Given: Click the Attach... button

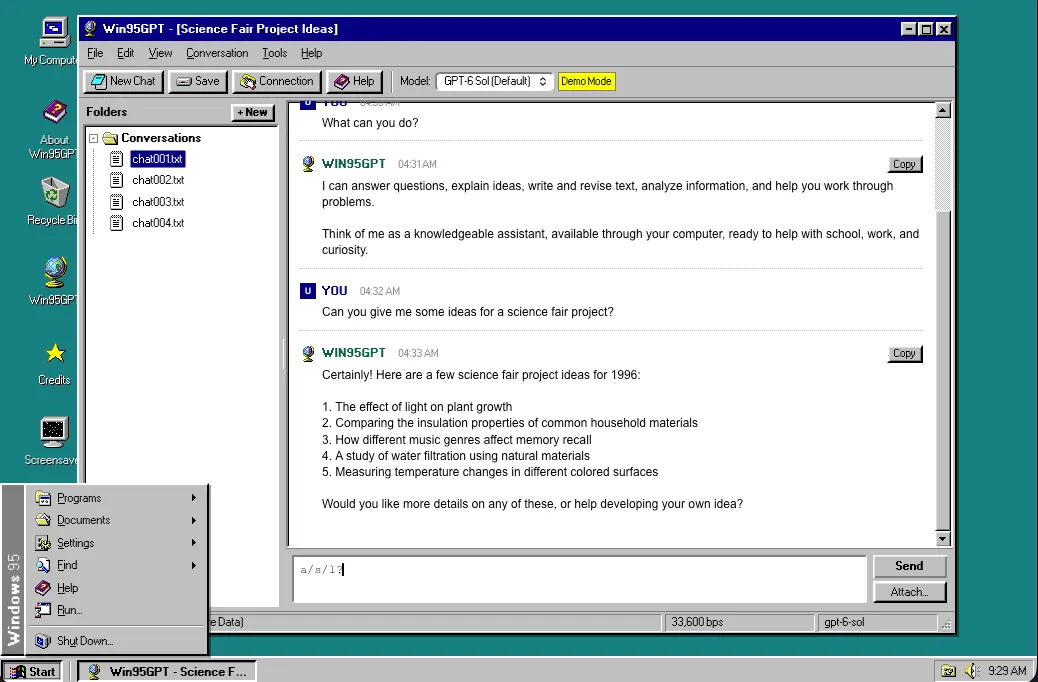Looking at the screenshot, I should coord(910,592).
